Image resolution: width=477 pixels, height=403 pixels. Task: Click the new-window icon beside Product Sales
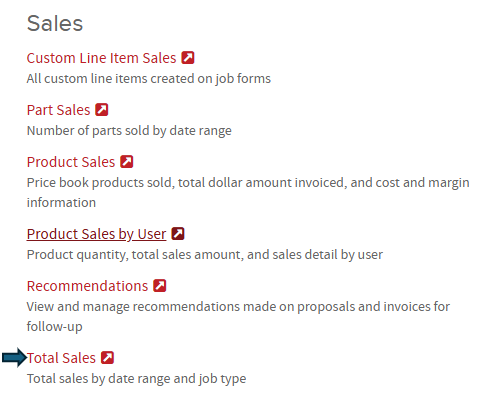coord(127,162)
